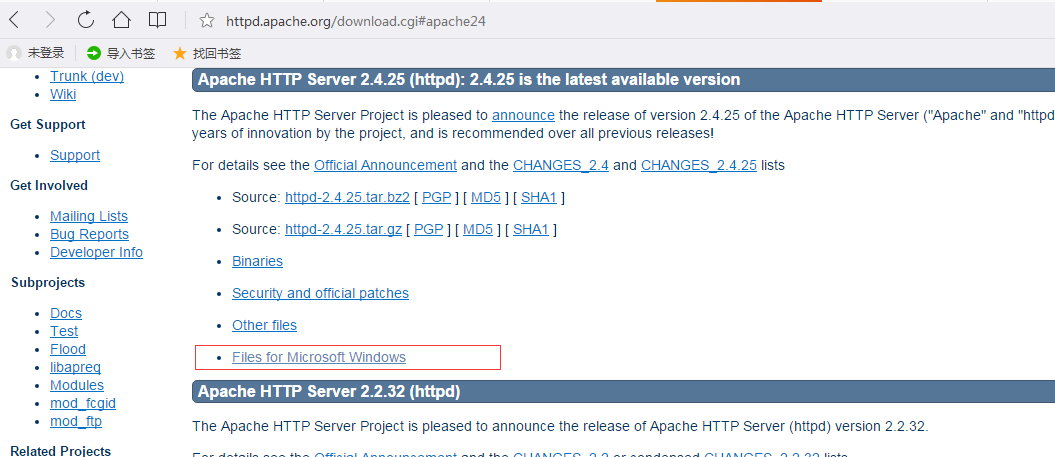Open 导入书签 in the bookmarks bar
Screen dimensions: 1055x457
[x=121, y=53]
